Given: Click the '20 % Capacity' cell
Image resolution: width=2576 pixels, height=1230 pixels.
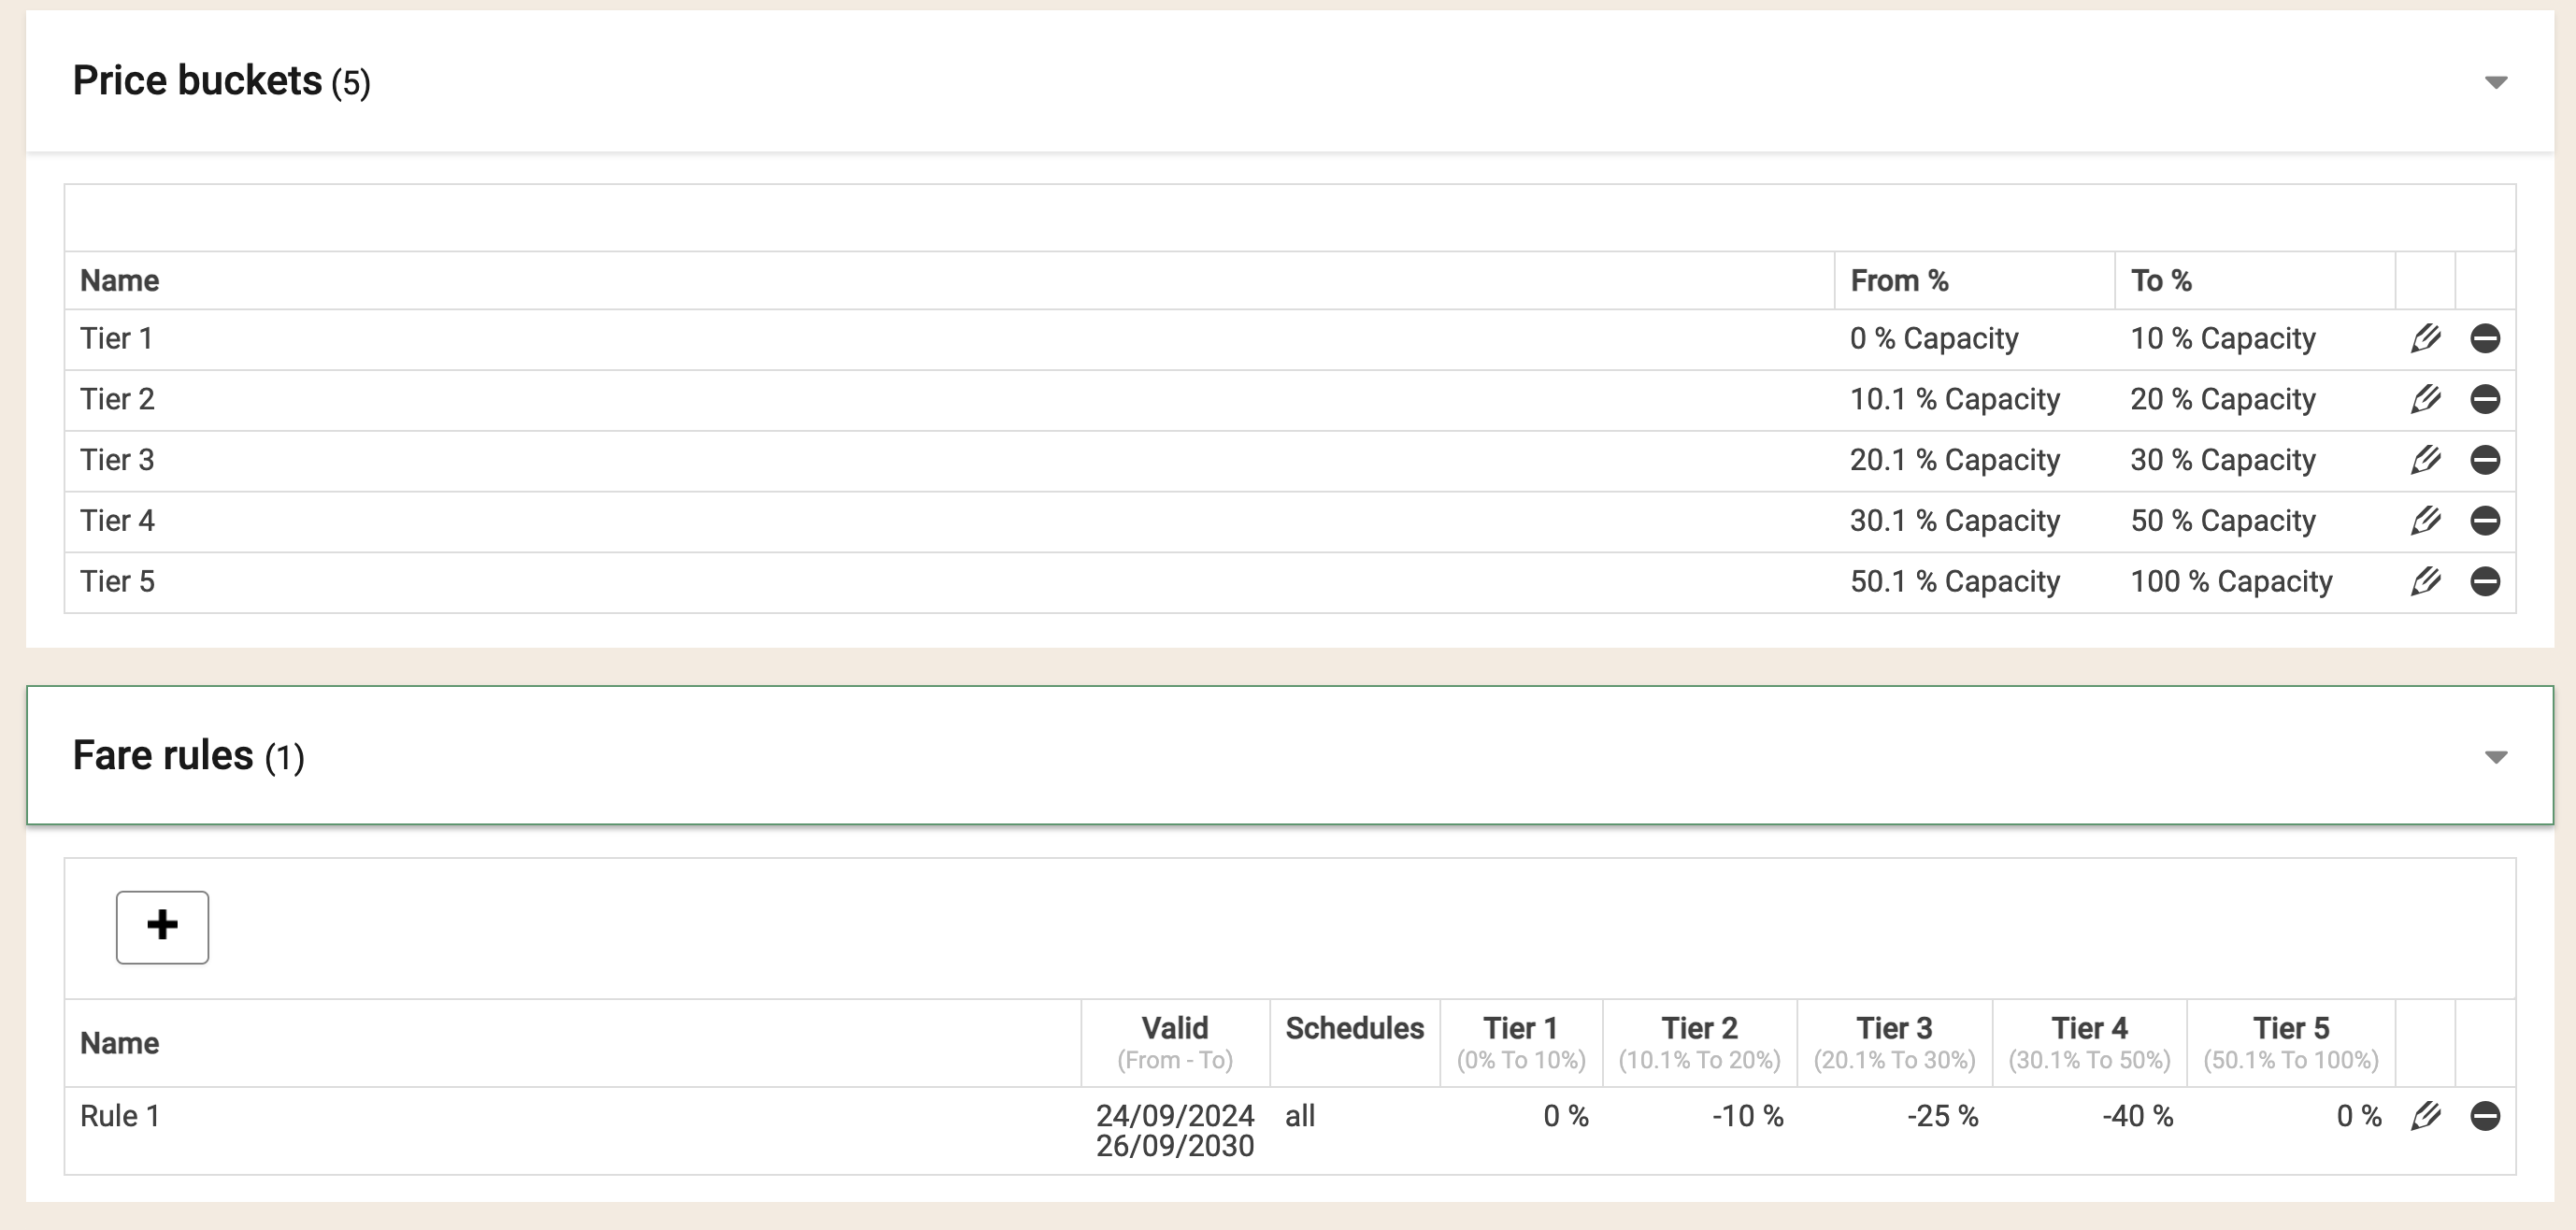Looking at the screenshot, I should 2255,400.
